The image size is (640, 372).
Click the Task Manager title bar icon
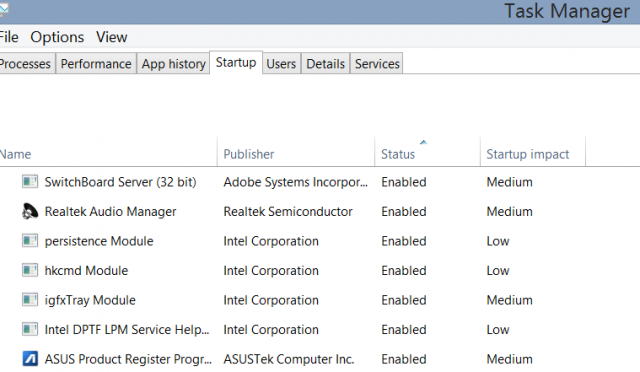click(3, 10)
